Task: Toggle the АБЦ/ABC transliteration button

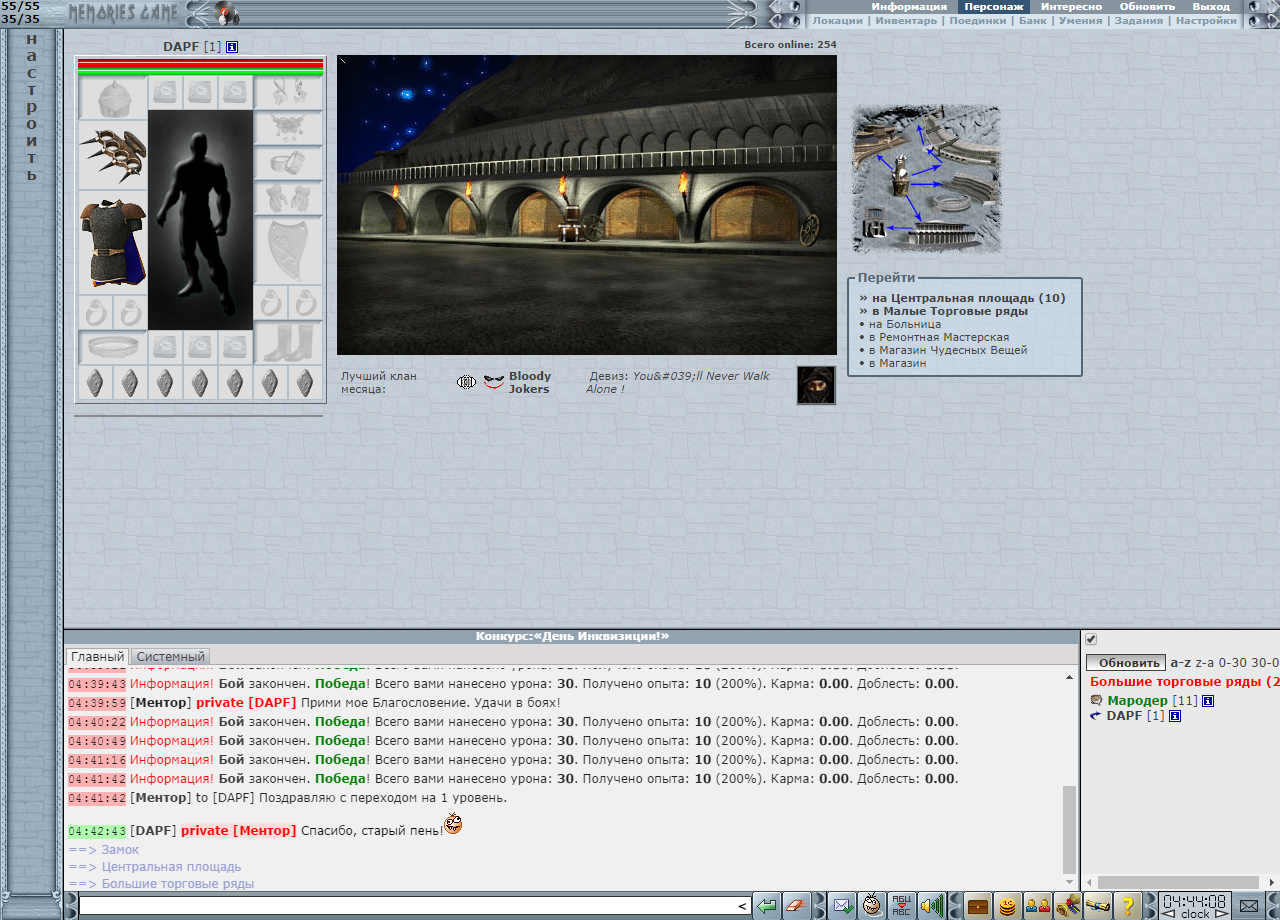Action: click(902, 906)
